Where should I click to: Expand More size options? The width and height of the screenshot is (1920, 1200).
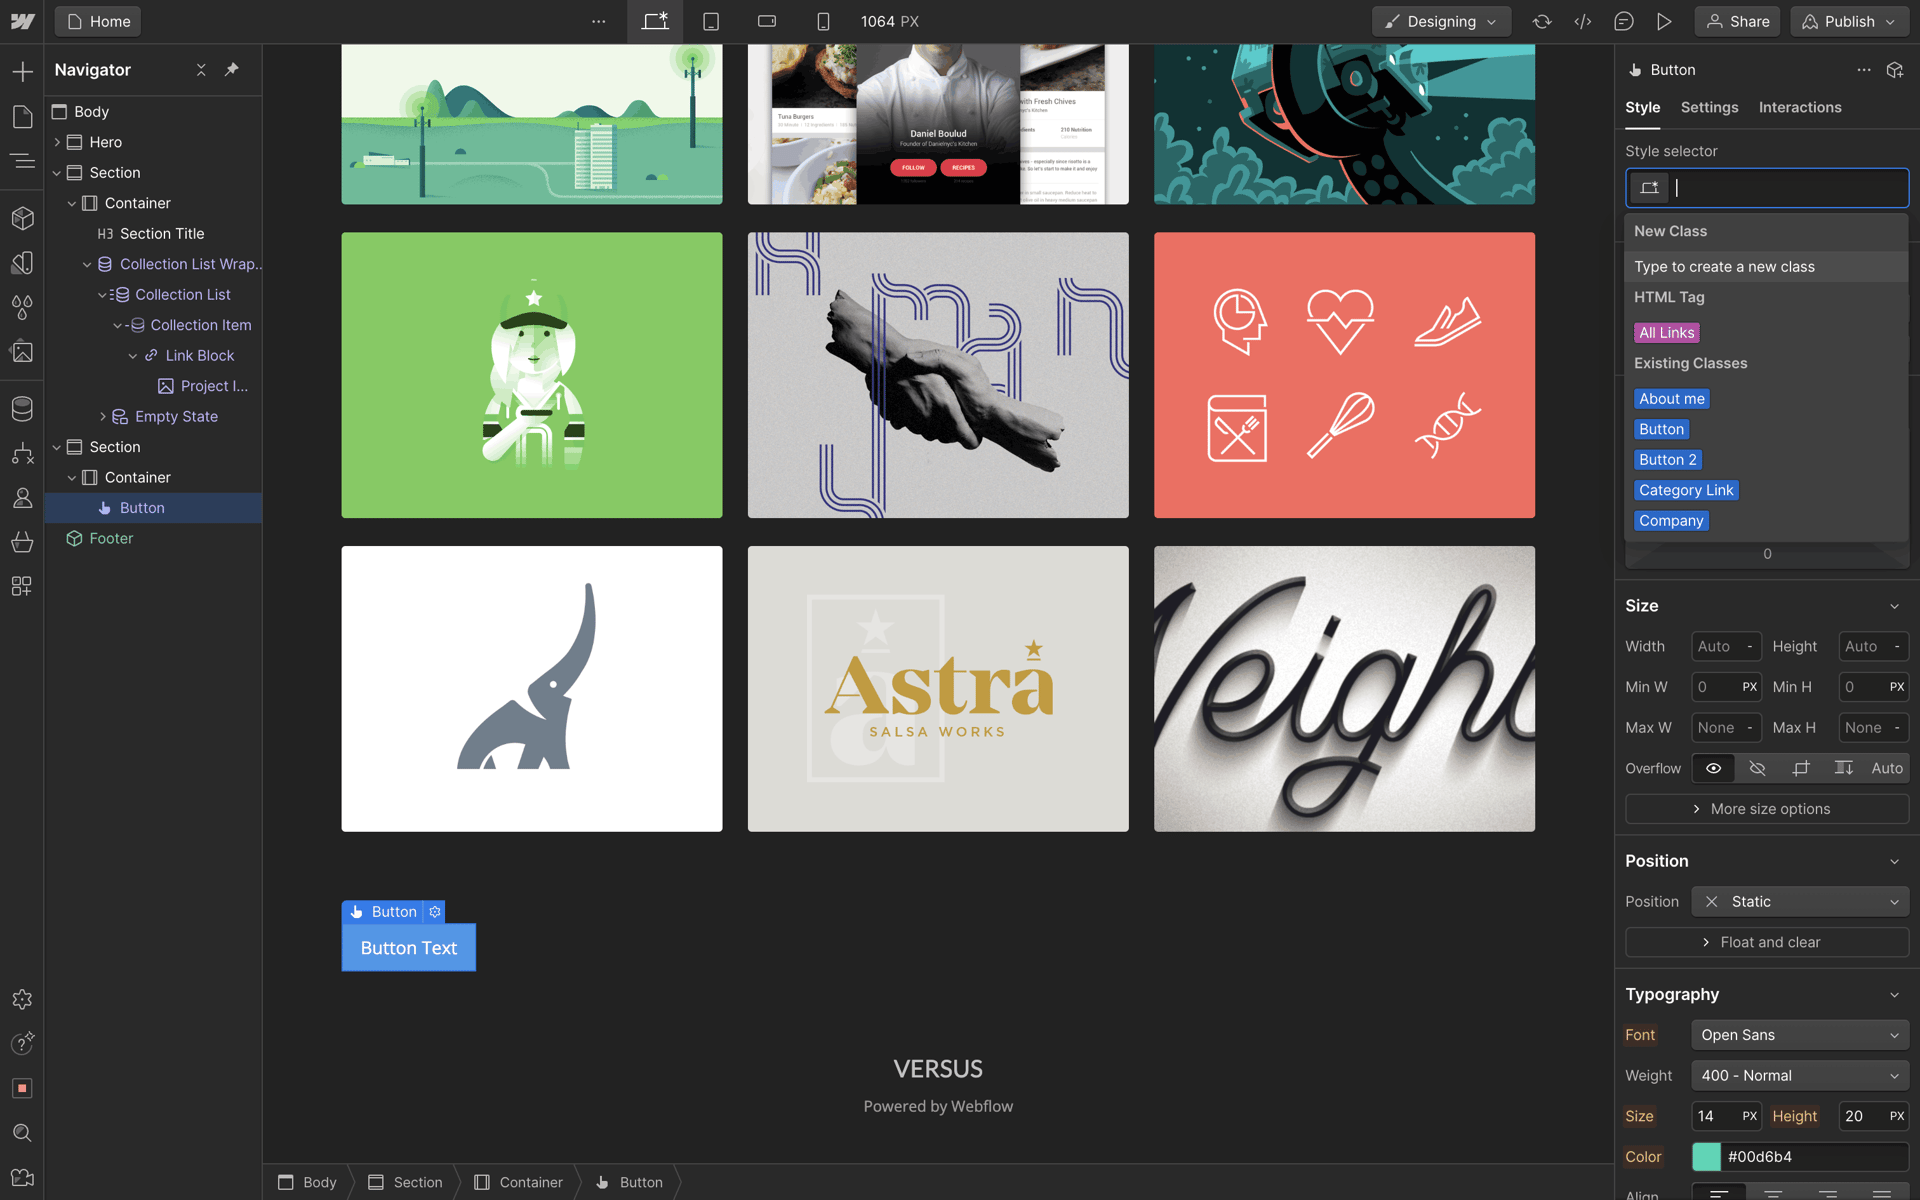(x=1767, y=808)
